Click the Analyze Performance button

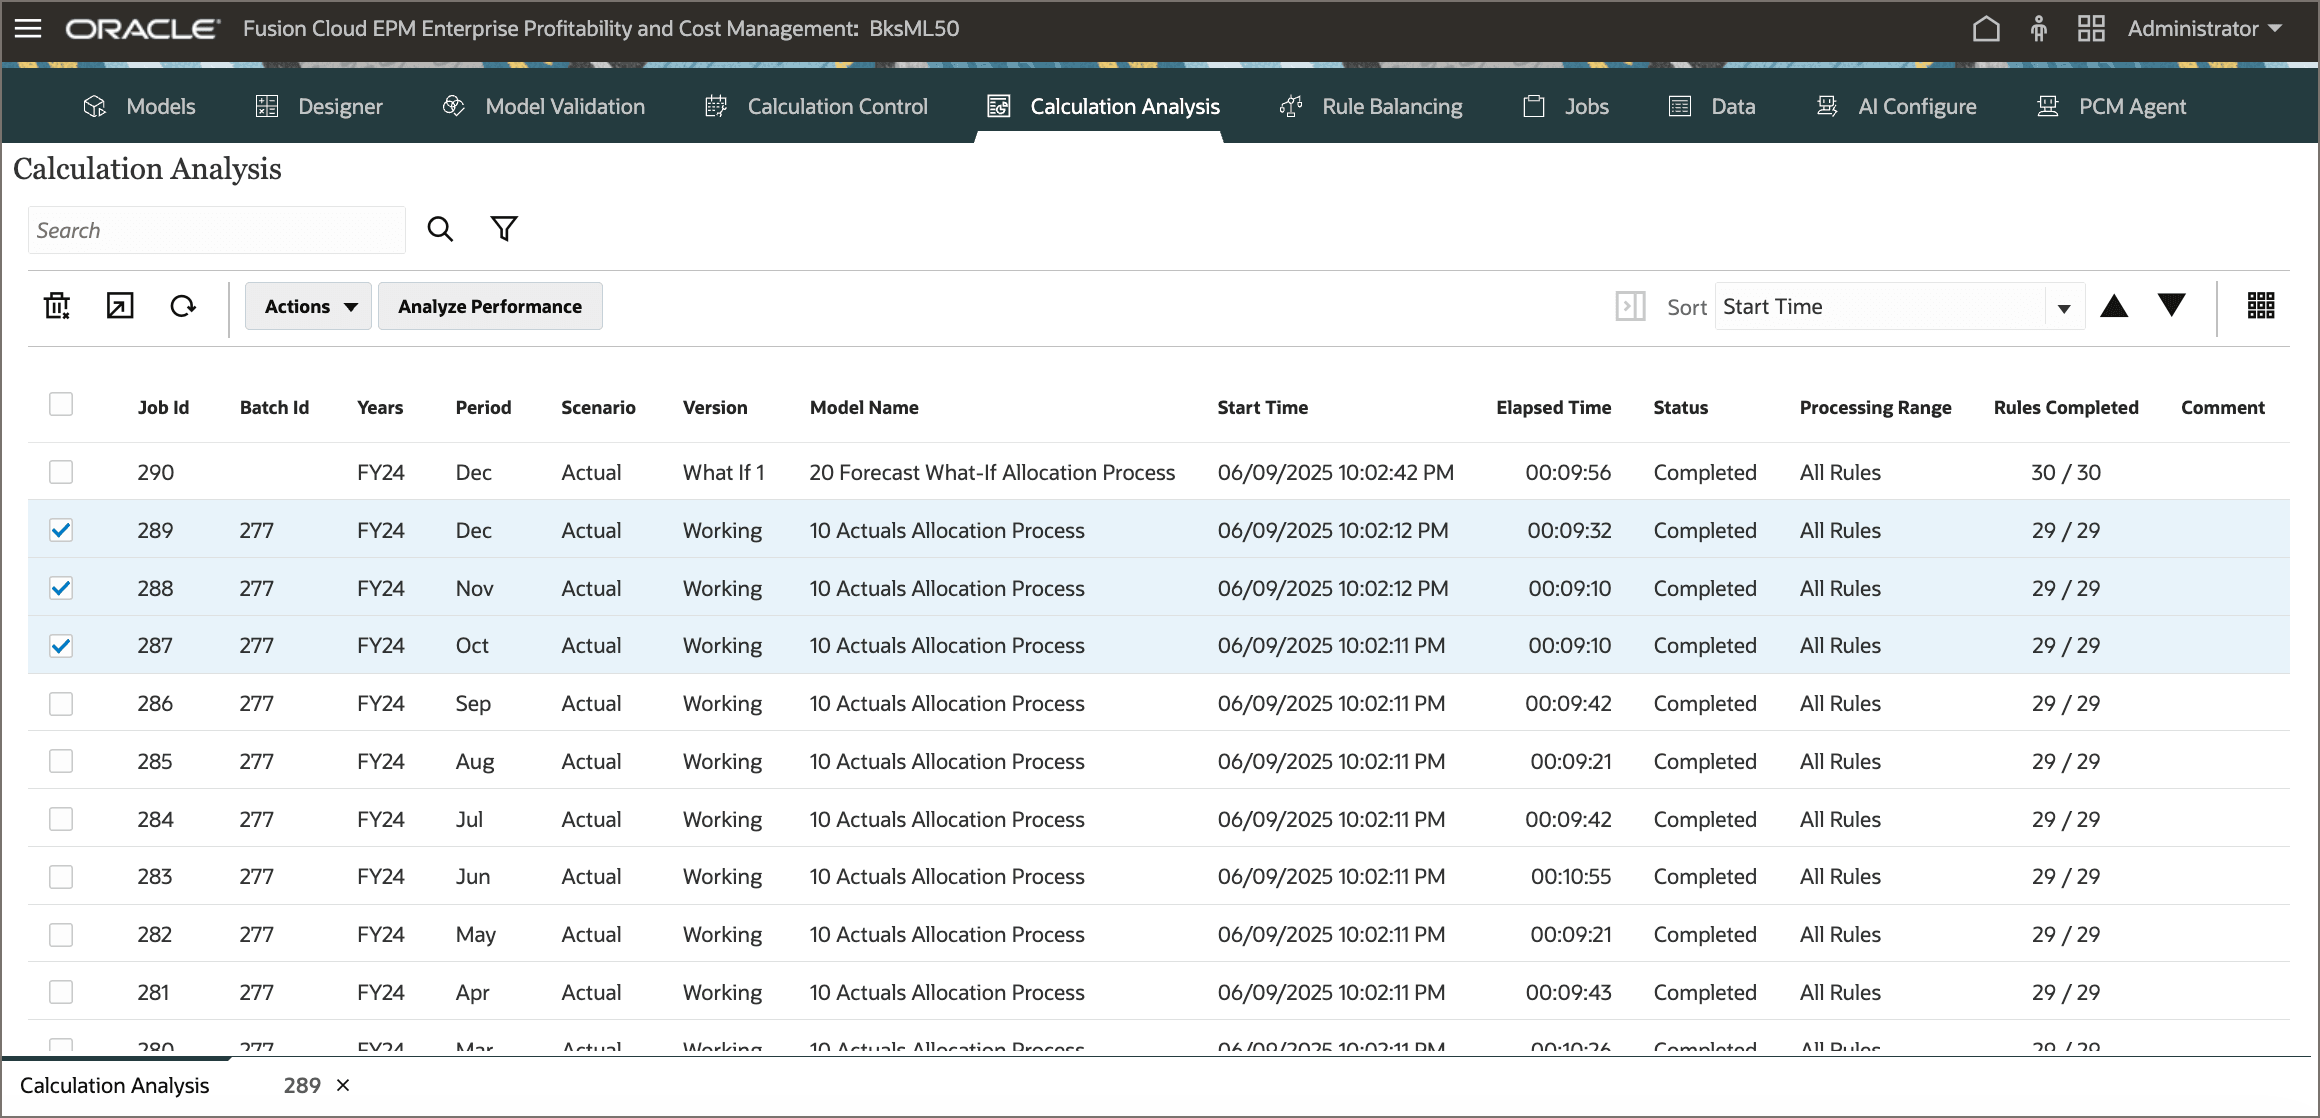(x=490, y=306)
